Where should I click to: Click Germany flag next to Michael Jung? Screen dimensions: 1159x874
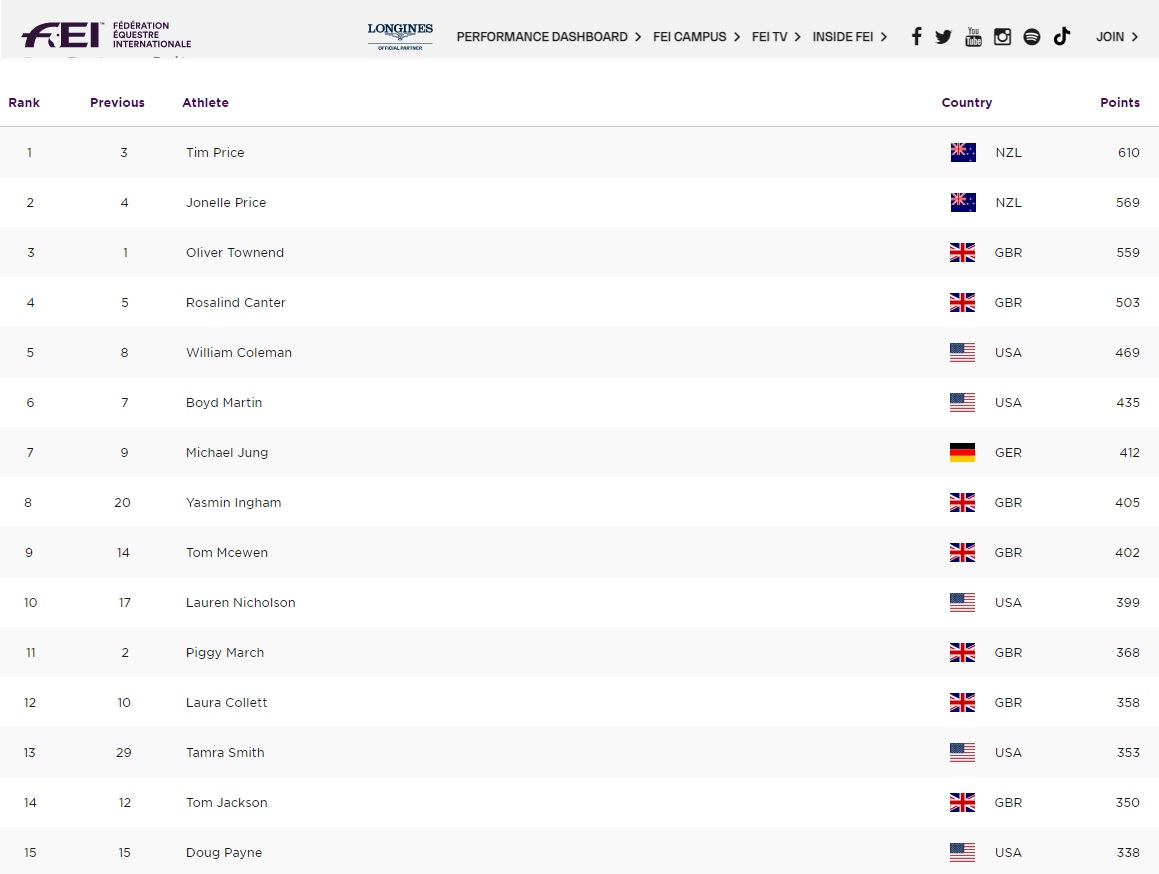coord(962,453)
